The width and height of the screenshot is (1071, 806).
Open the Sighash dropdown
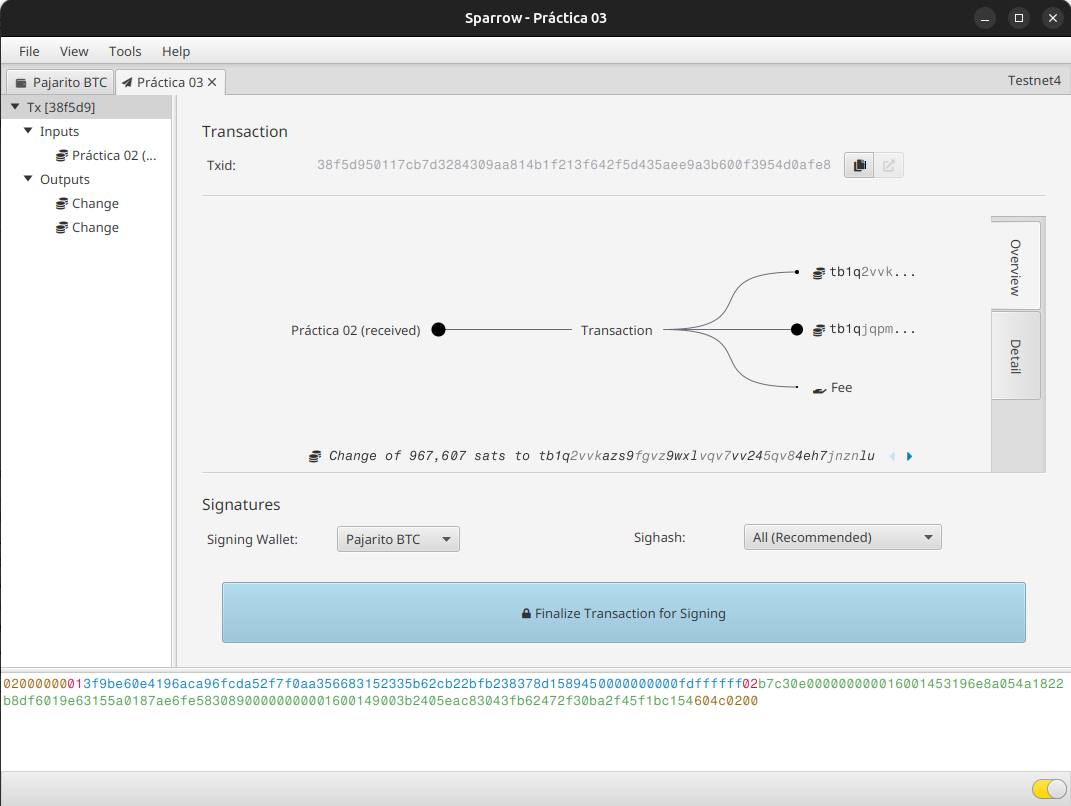click(x=842, y=538)
